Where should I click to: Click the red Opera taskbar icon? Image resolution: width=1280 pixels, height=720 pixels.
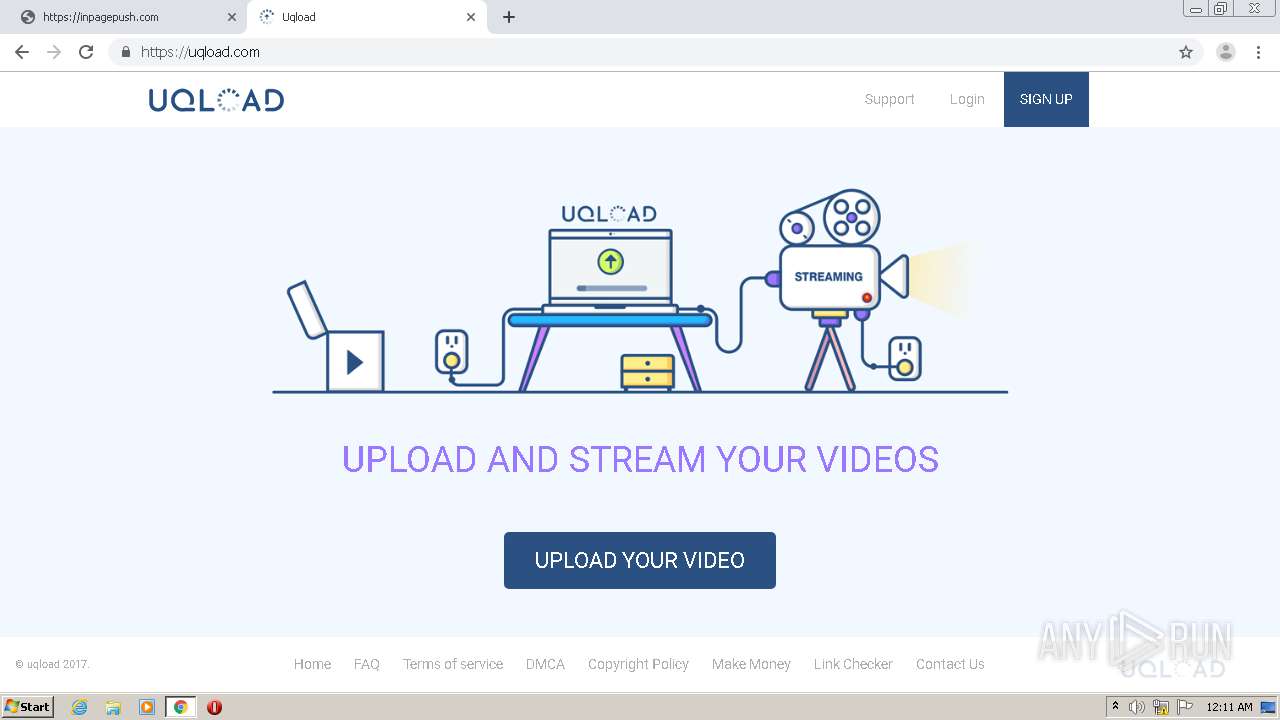click(214, 707)
